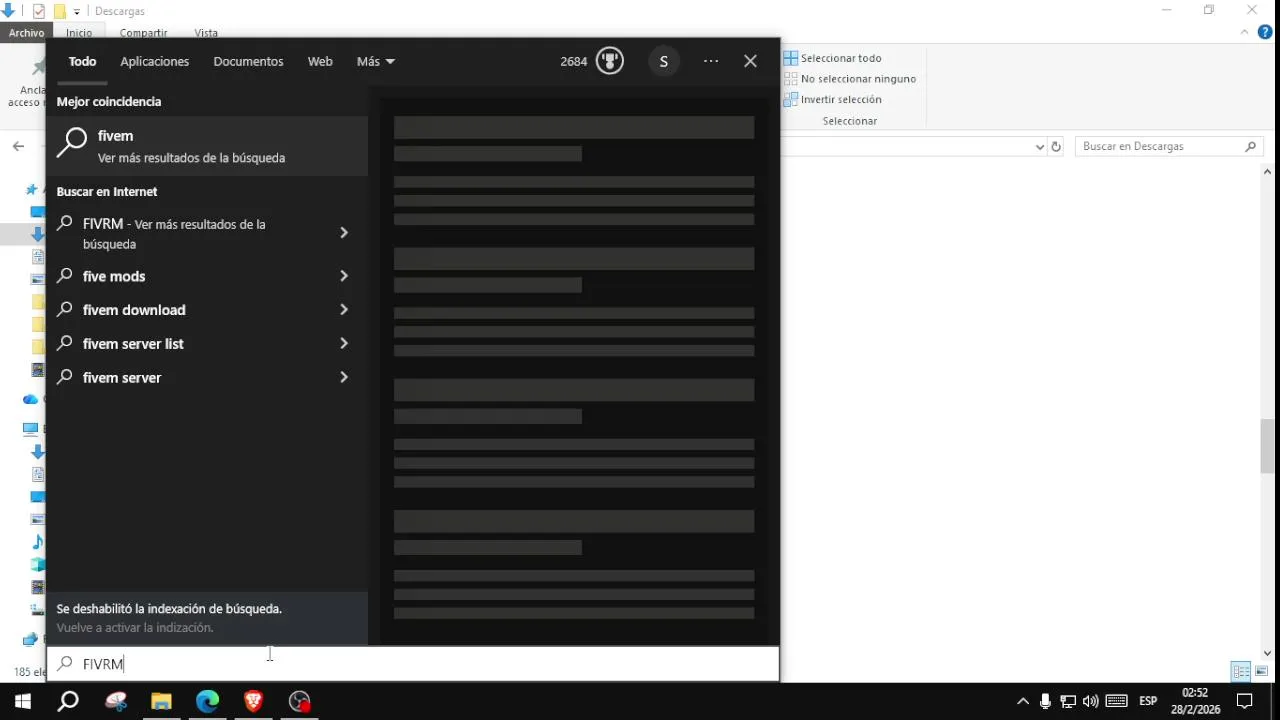Open network status tray icon
The height and width of the screenshot is (720, 1280).
(x=1067, y=701)
